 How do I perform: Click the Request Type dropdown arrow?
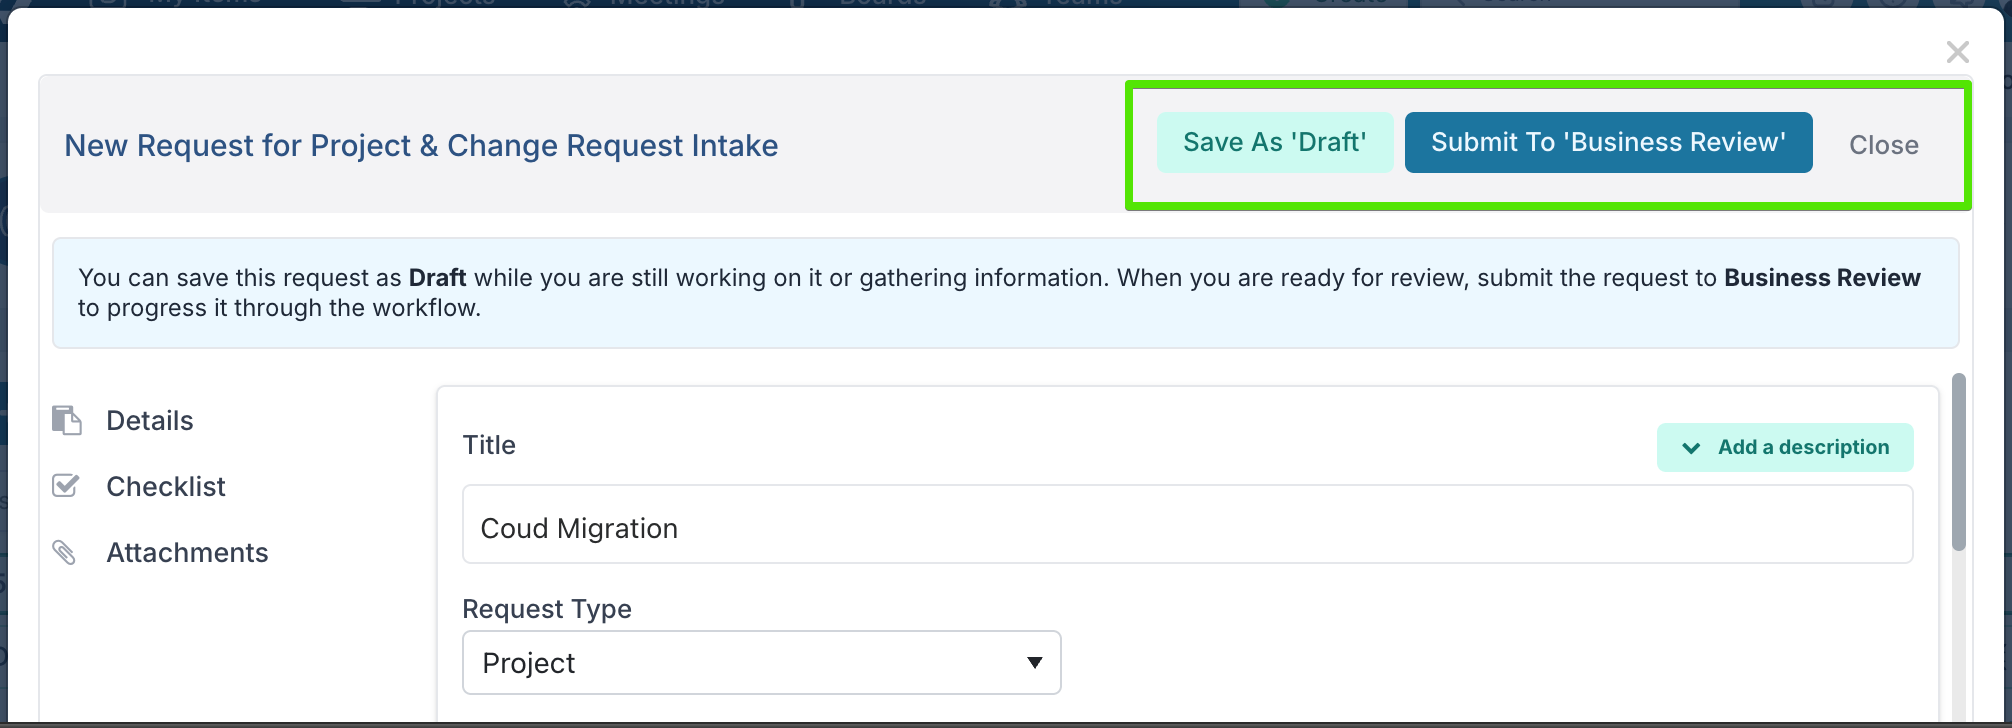[1034, 662]
